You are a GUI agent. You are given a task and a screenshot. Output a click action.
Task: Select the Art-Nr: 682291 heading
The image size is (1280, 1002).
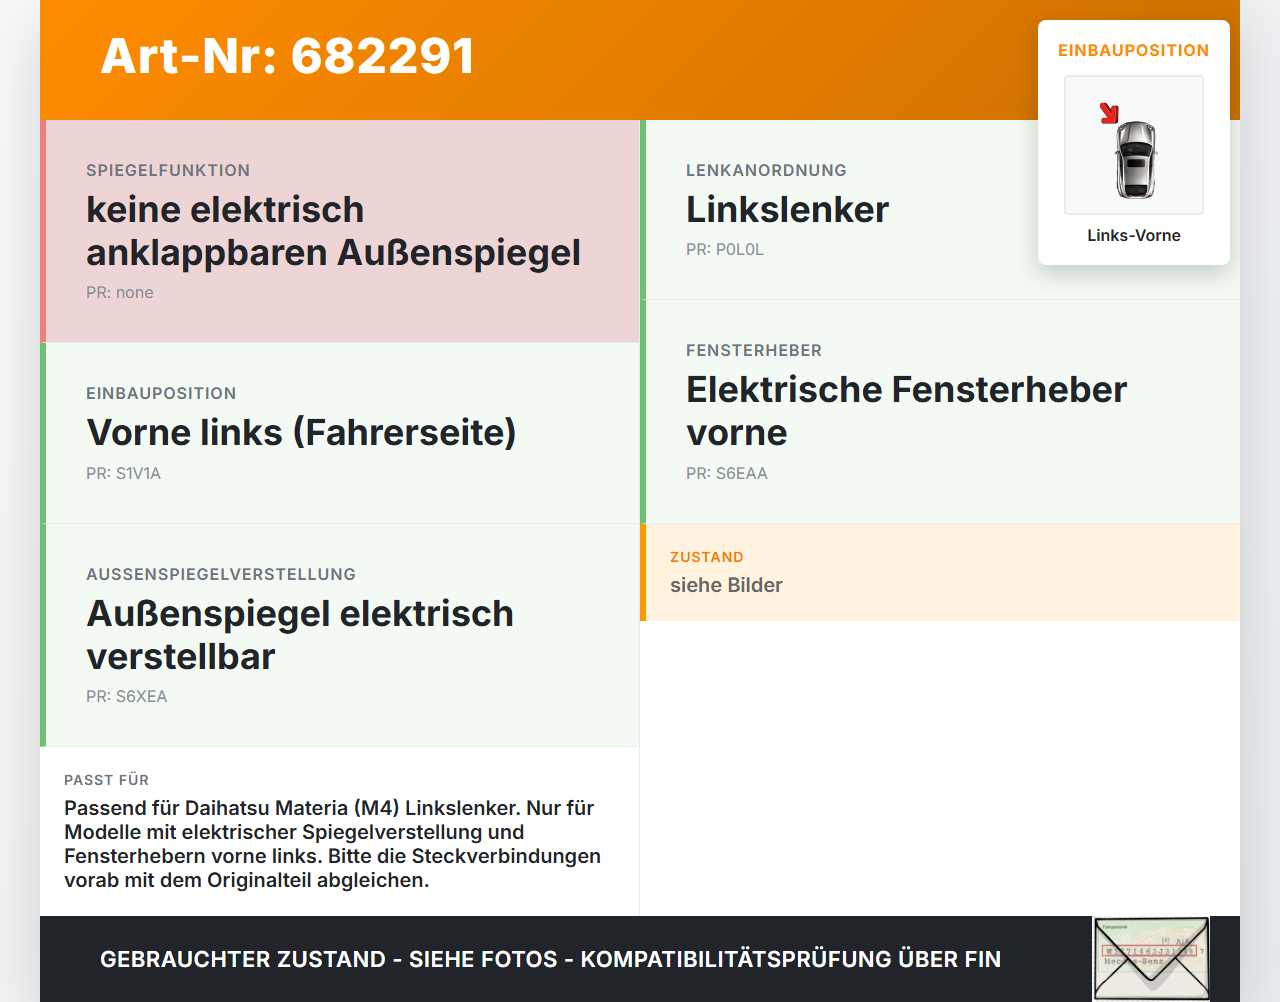click(x=288, y=56)
